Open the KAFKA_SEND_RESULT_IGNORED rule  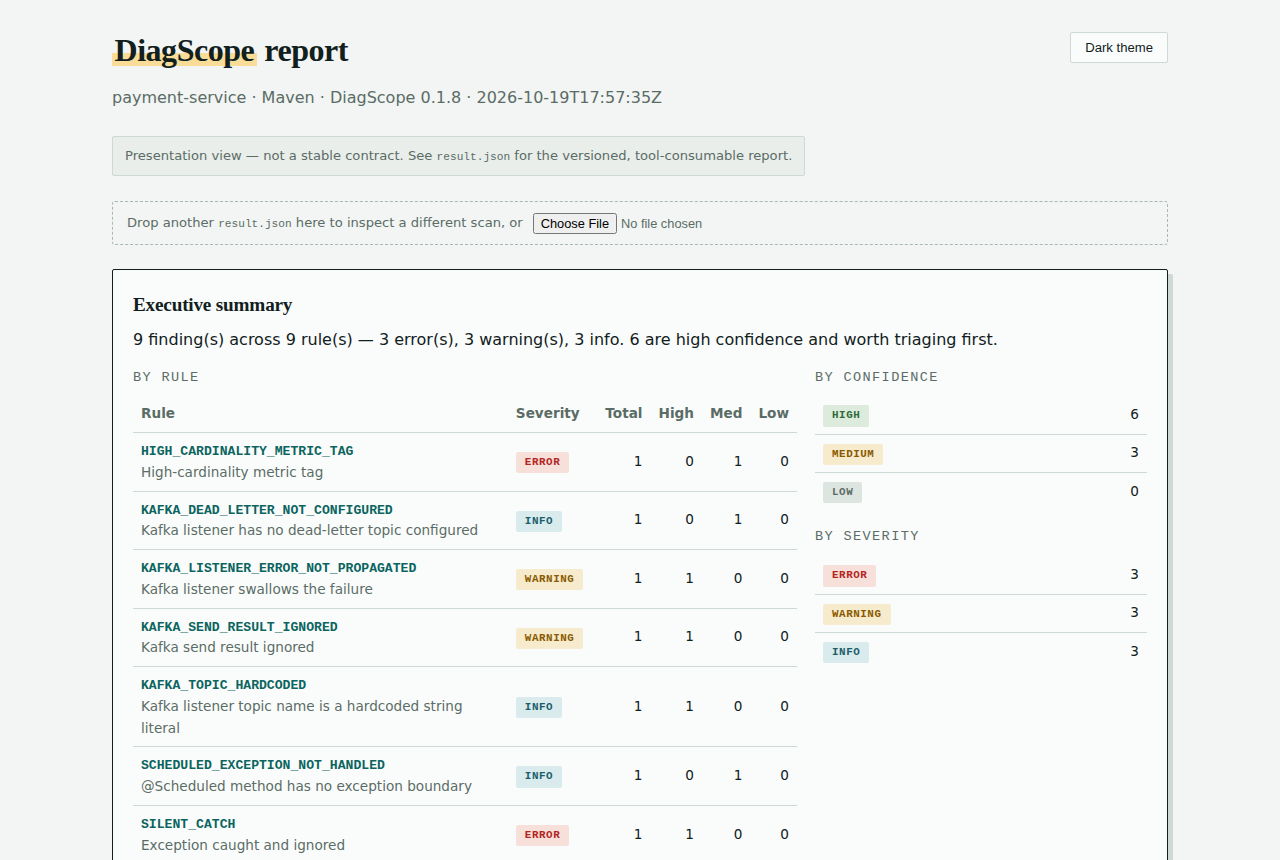[239, 627]
